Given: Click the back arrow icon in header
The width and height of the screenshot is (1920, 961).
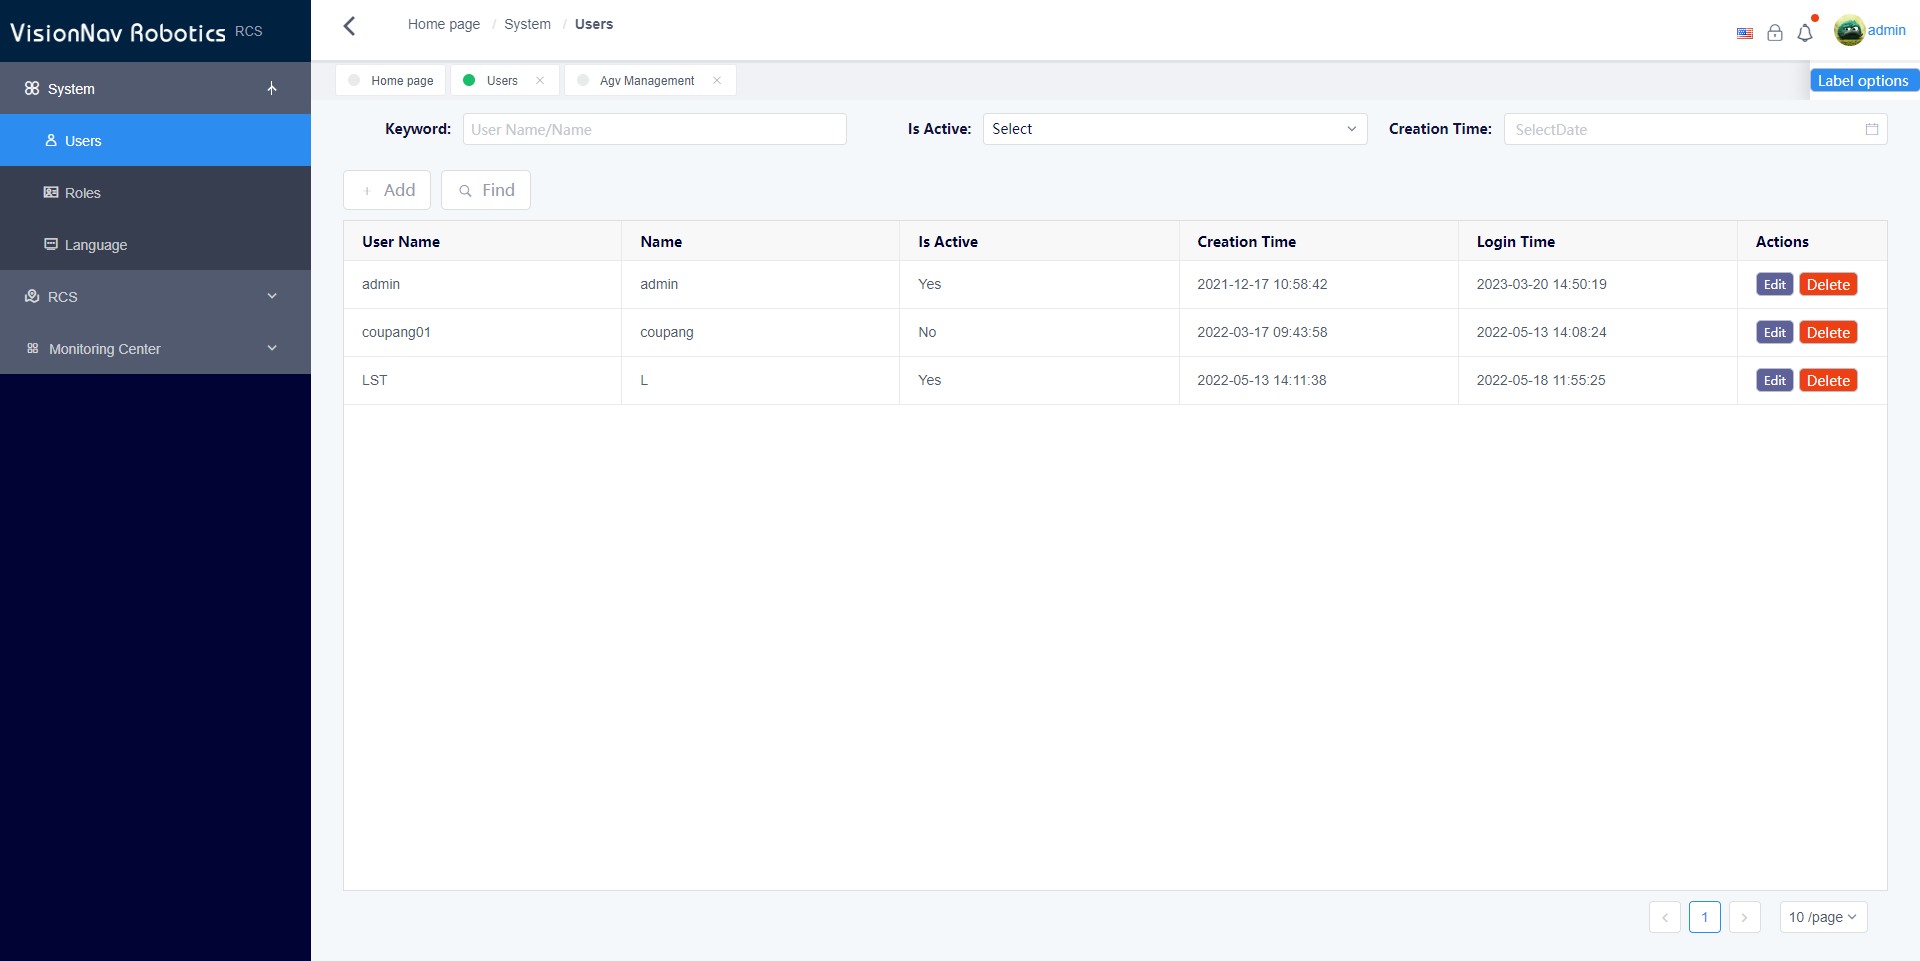Looking at the screenshot, I should (349, 26).
